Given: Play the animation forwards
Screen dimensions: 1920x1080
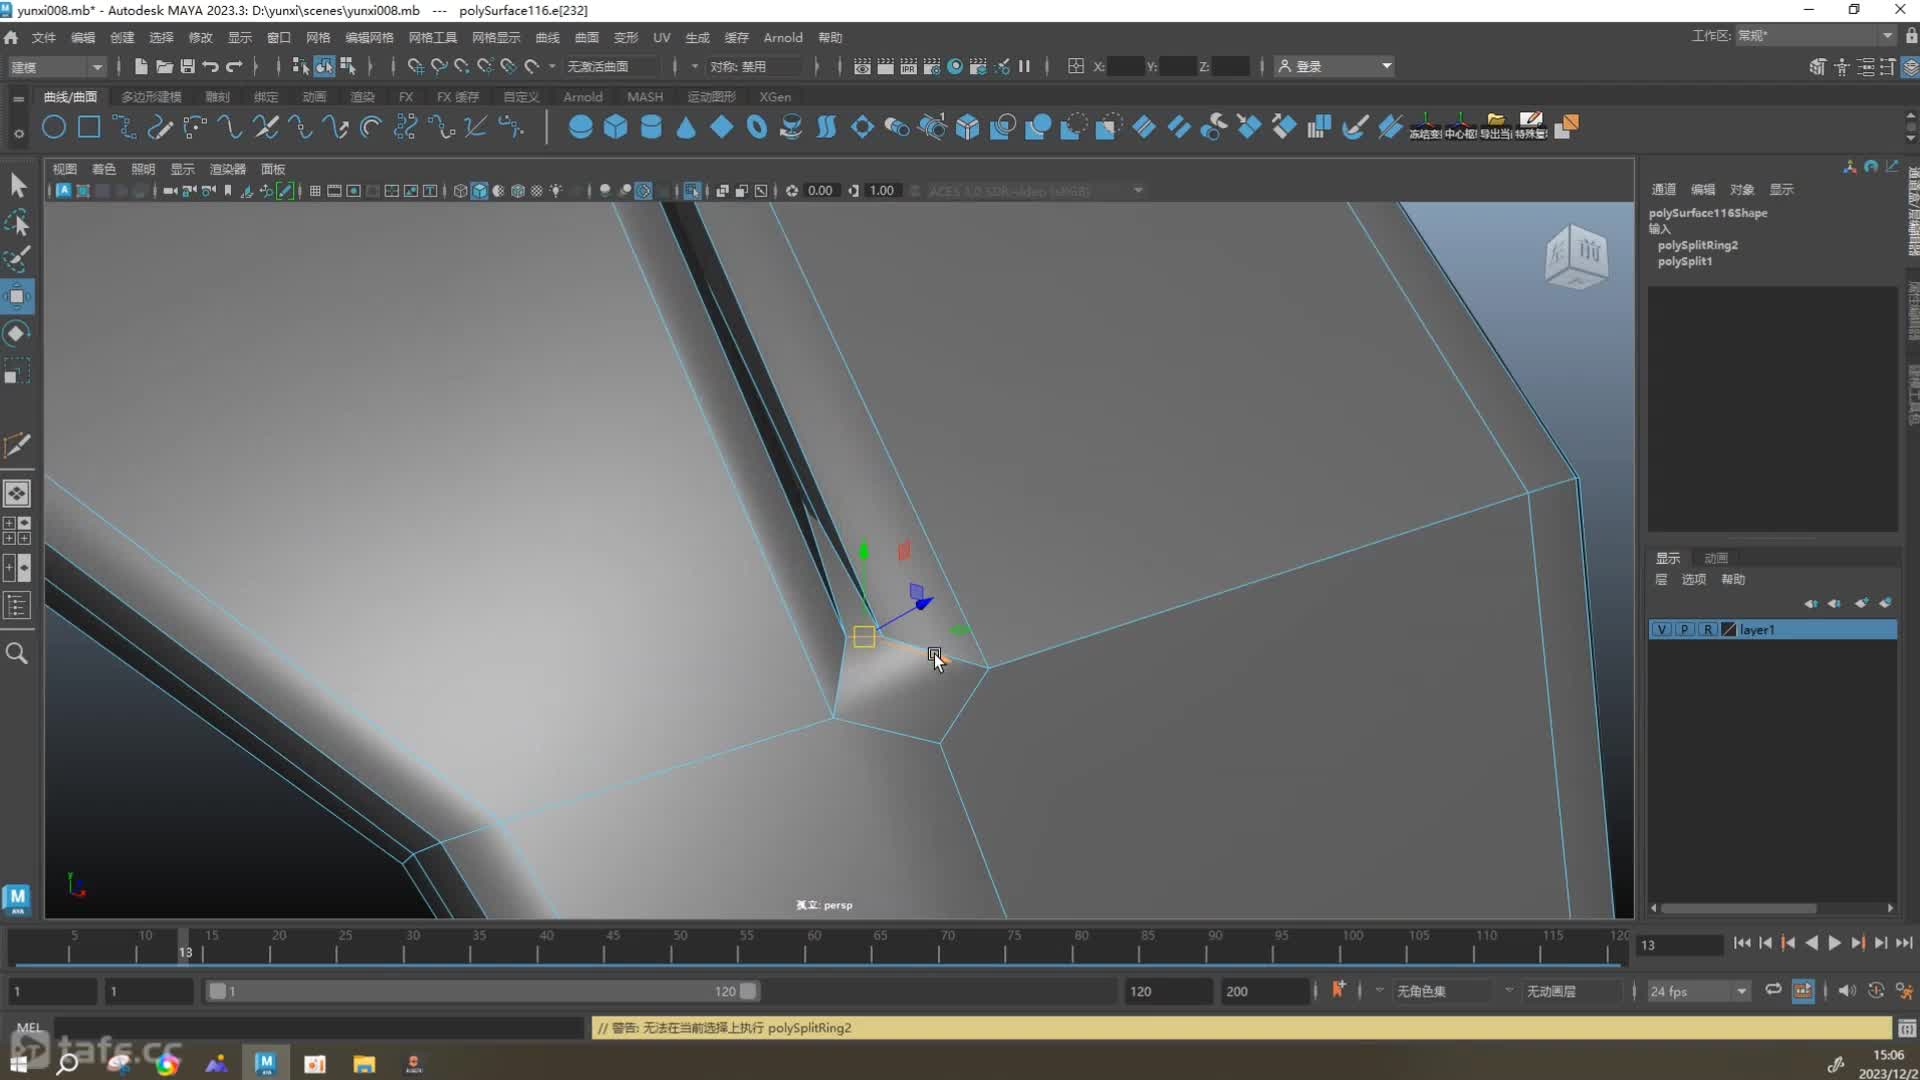Looking at the screenshot, I should pyautogui.click(x=1834, y=943).
